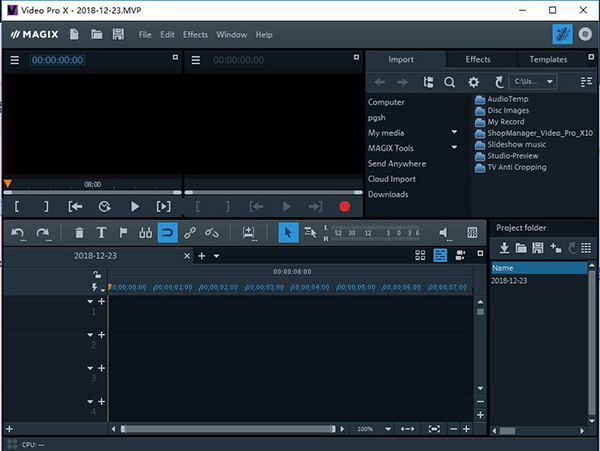Open Cloud Import

pyautogui.click(x=391, y=179)
